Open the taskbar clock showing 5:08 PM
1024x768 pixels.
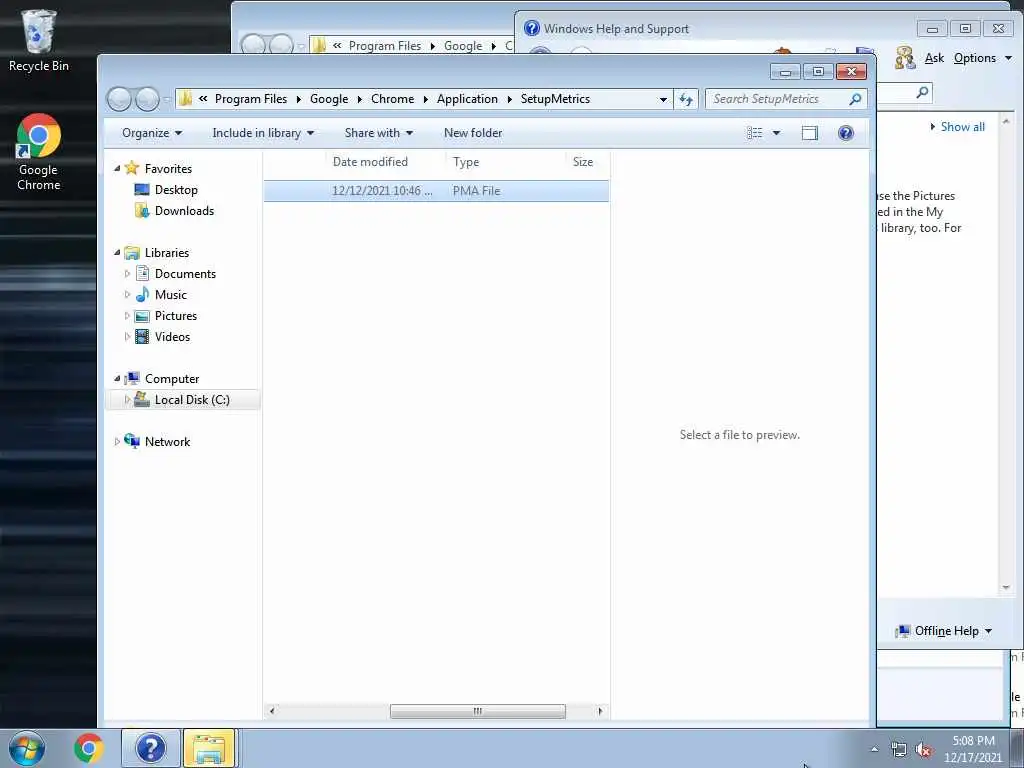(x=973, y=749)
